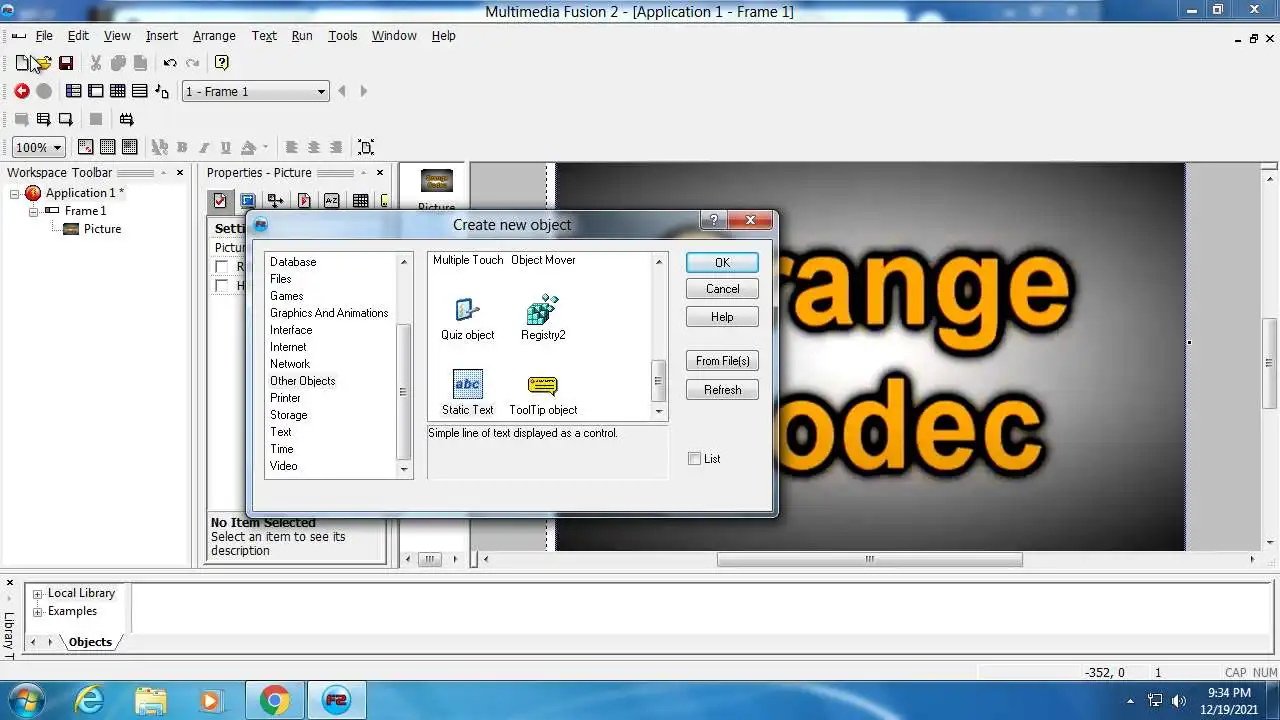Viewport: 1280px width, 720px height.
Task: Collapse the Application 1 tree node
Action: [15, 193]
